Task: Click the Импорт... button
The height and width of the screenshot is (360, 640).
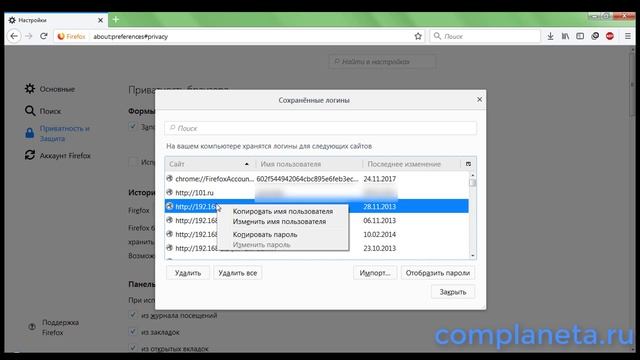Action: pos(375,273)
